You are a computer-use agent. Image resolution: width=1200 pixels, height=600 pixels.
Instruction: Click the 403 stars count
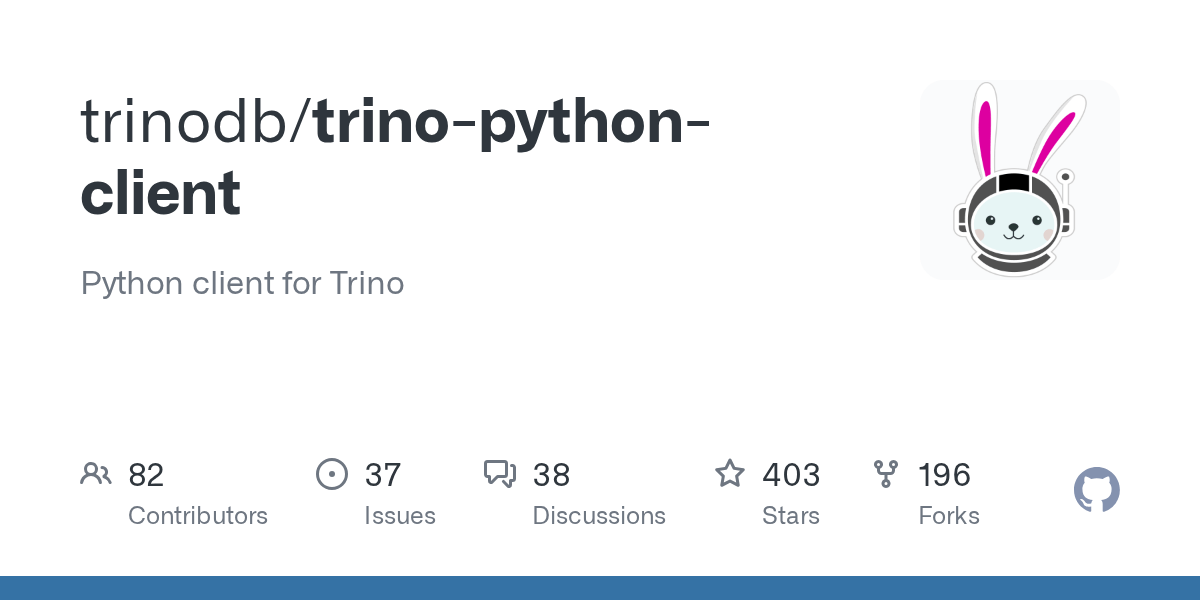tap(791, 475)
